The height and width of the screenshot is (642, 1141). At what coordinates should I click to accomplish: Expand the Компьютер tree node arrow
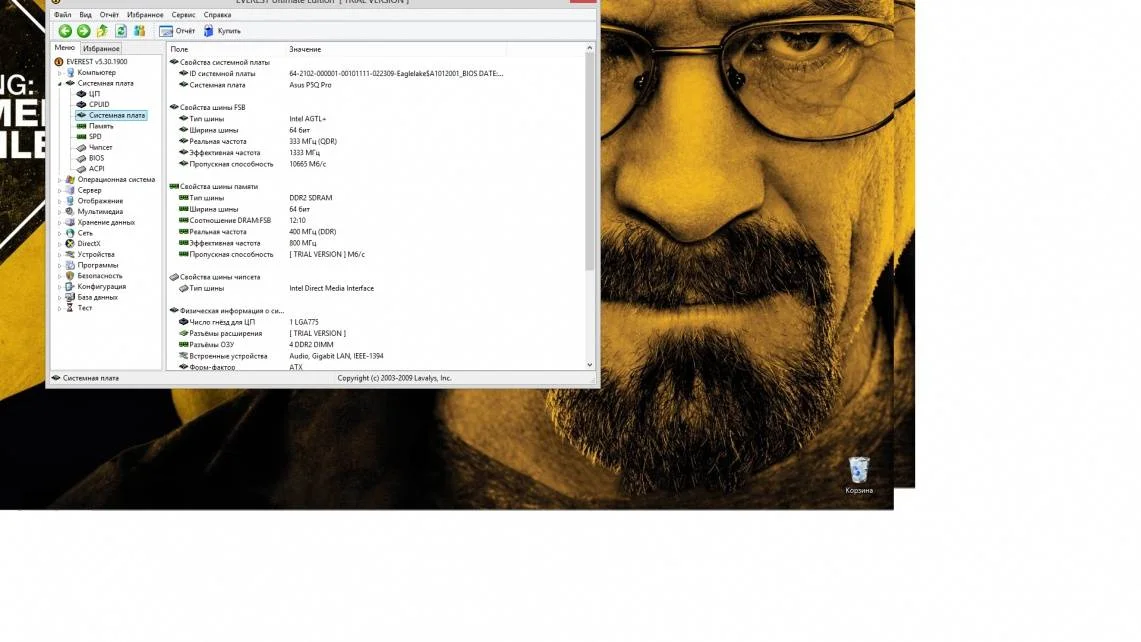coord(60,73)
